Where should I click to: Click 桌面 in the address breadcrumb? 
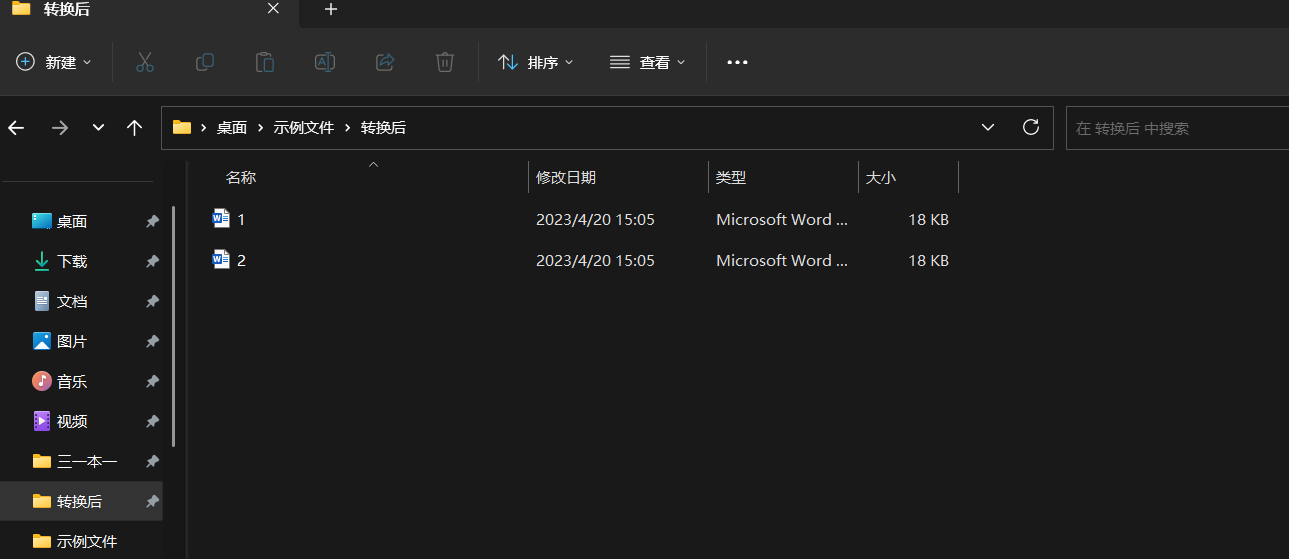tap(232, 128)
